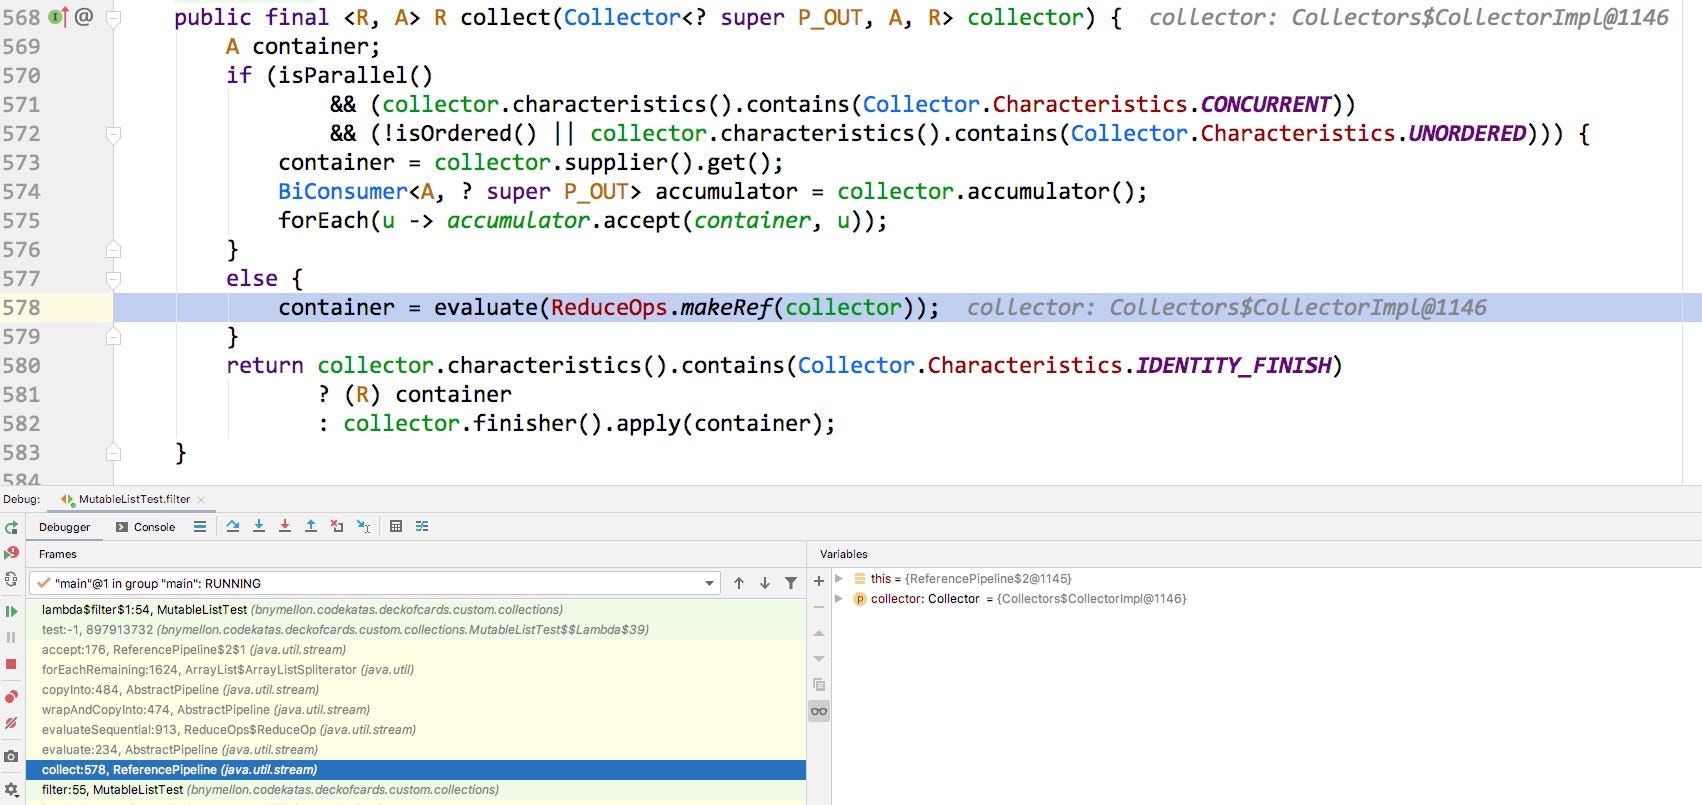Image resolution: width=1702 pixels, height=805 pixels.
Task: Click the duplicate watch copy icon
Action: (x=819, y=685)
